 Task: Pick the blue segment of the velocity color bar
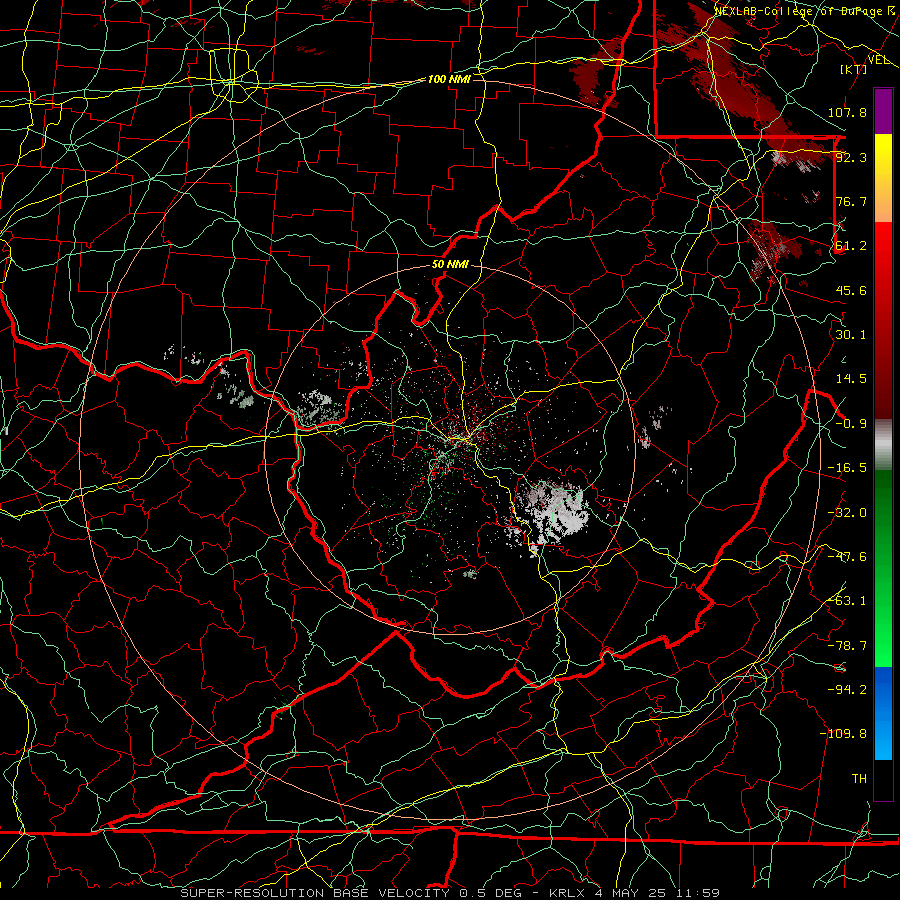[x=883, y=713]
